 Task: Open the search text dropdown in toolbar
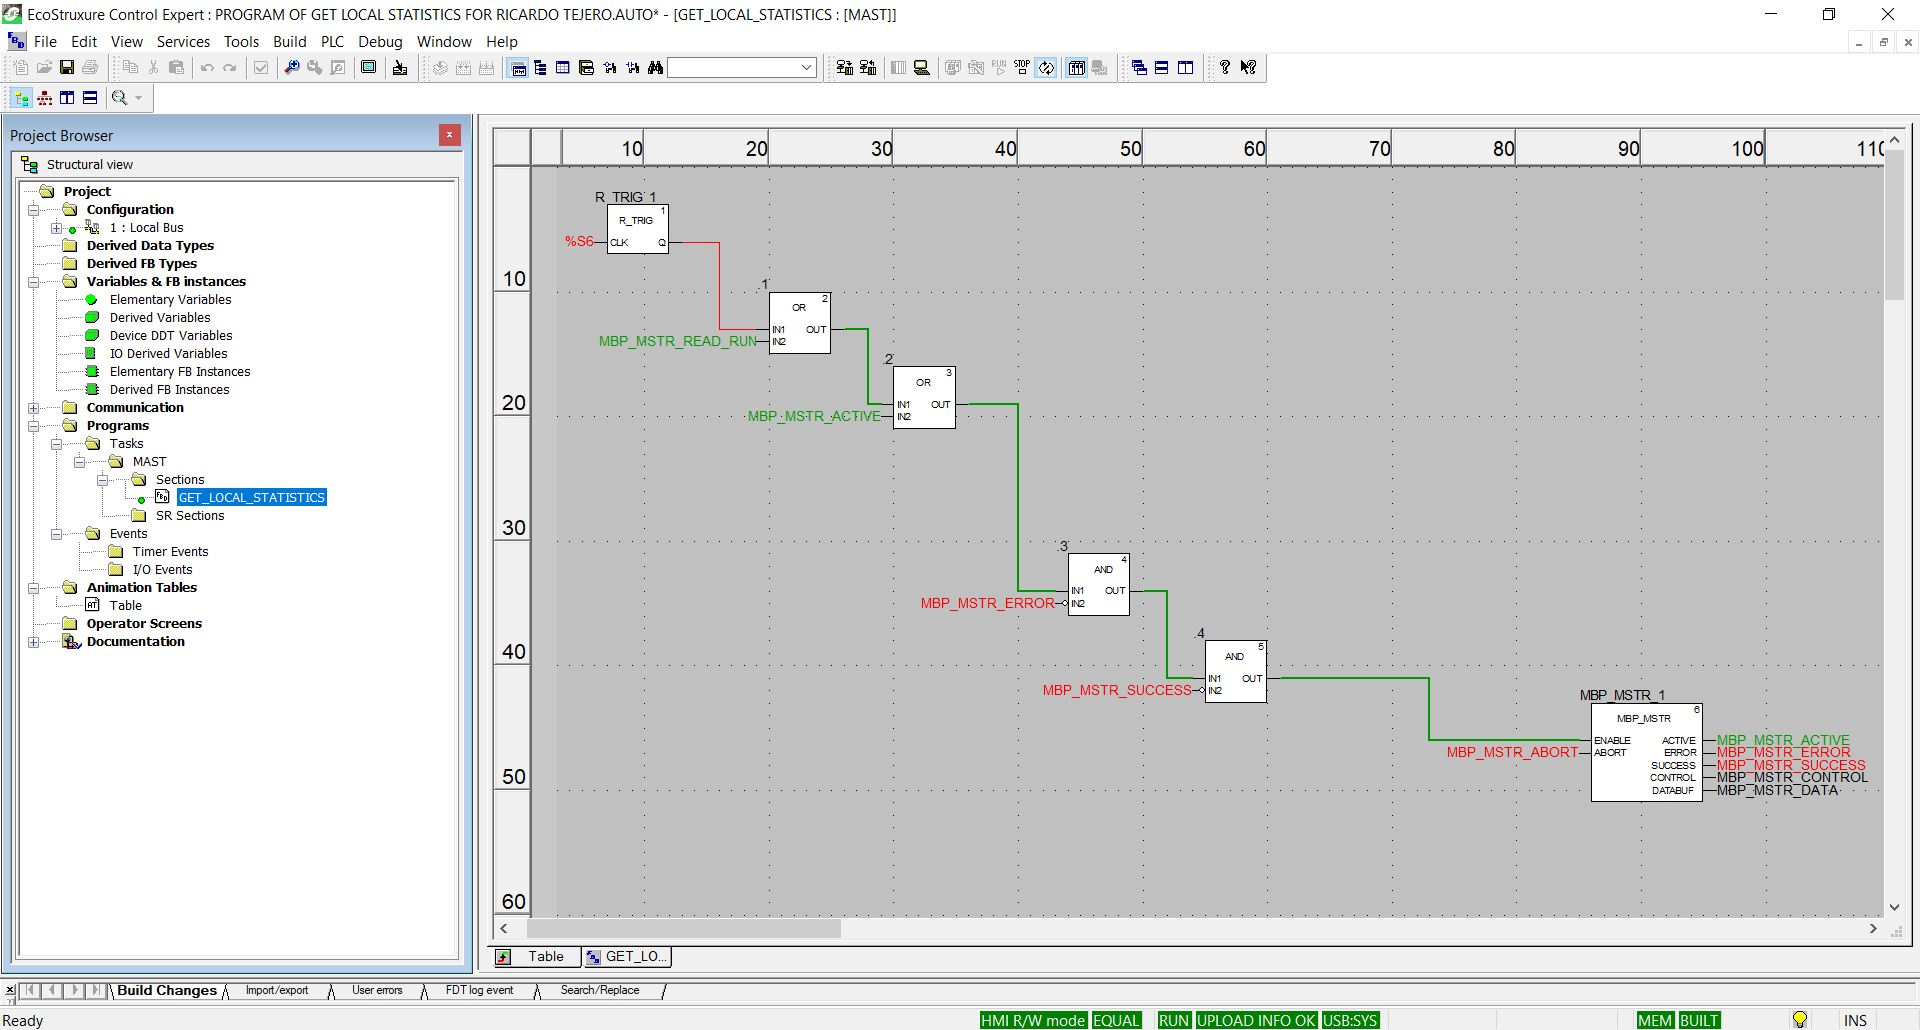click(x=806, y=67)
